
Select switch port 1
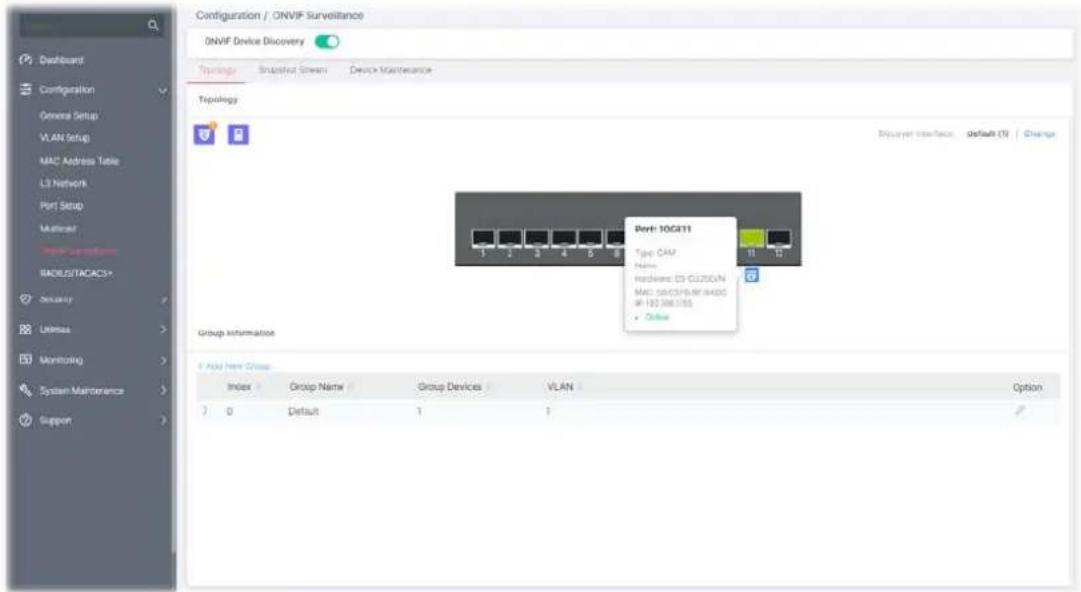pos(483,238)
